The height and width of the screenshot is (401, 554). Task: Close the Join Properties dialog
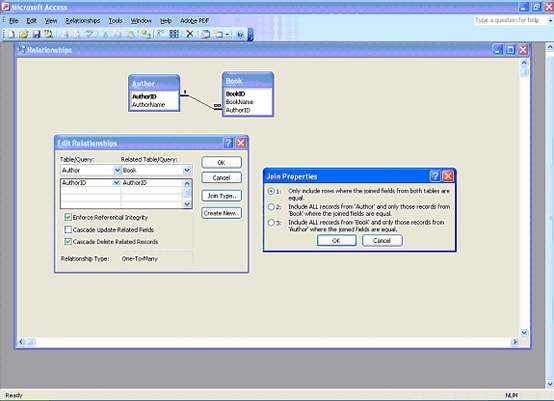click(448, 176)
